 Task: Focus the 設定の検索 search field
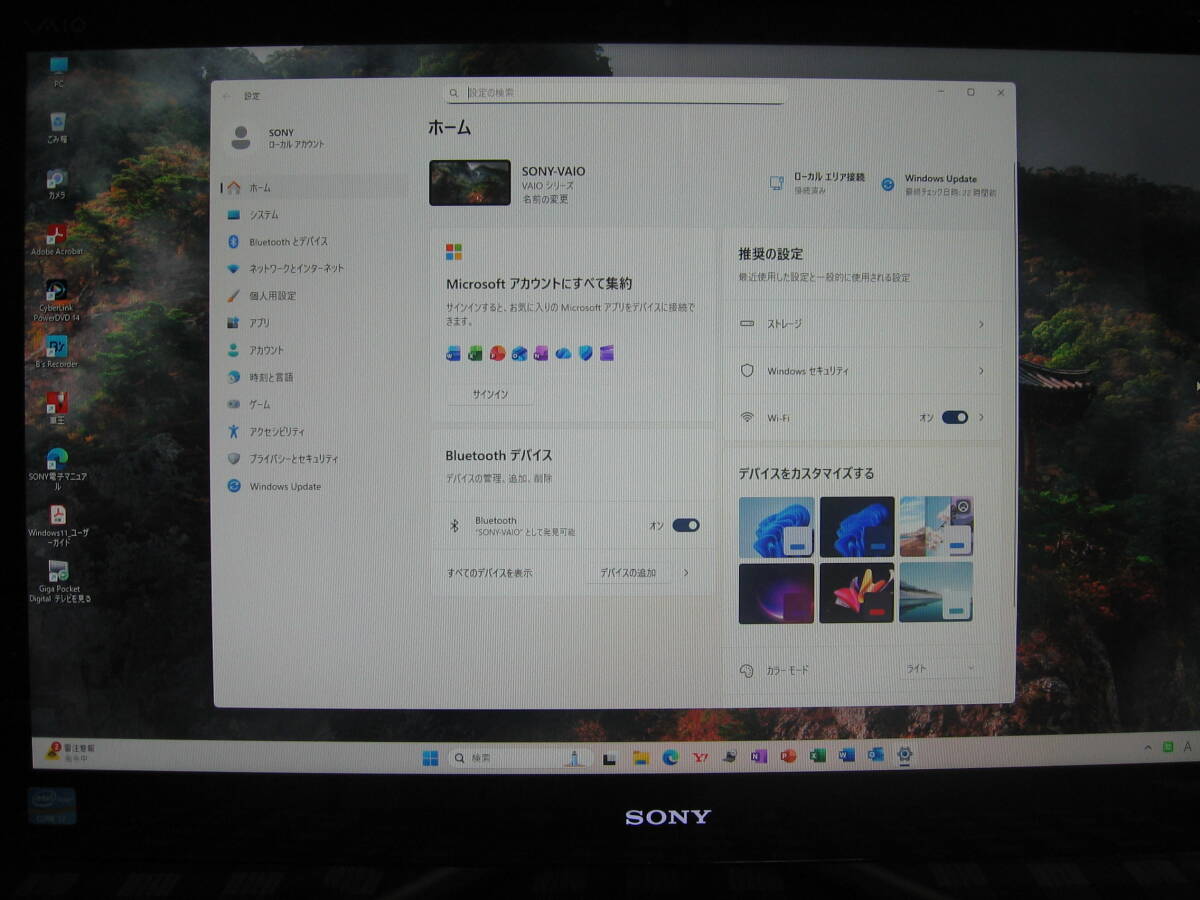pos(614,93)
